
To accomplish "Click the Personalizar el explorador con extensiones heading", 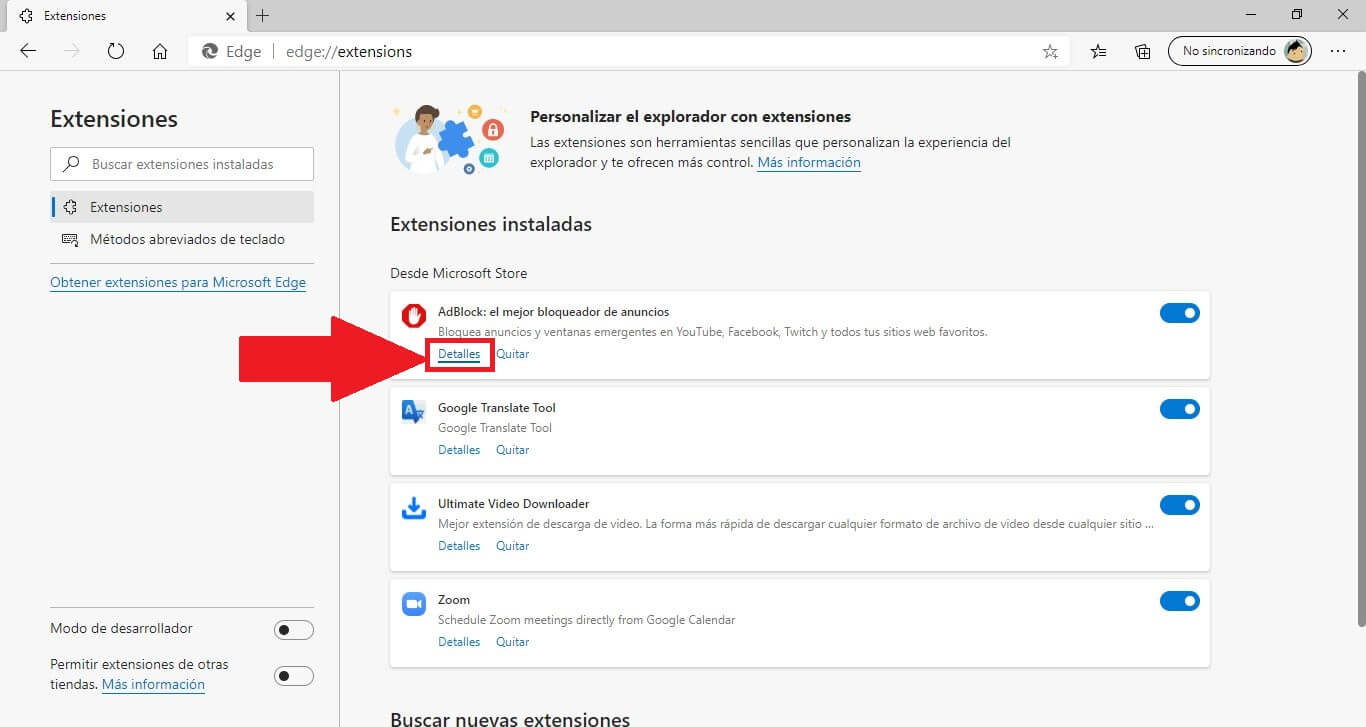I will [x=690, y=116].
